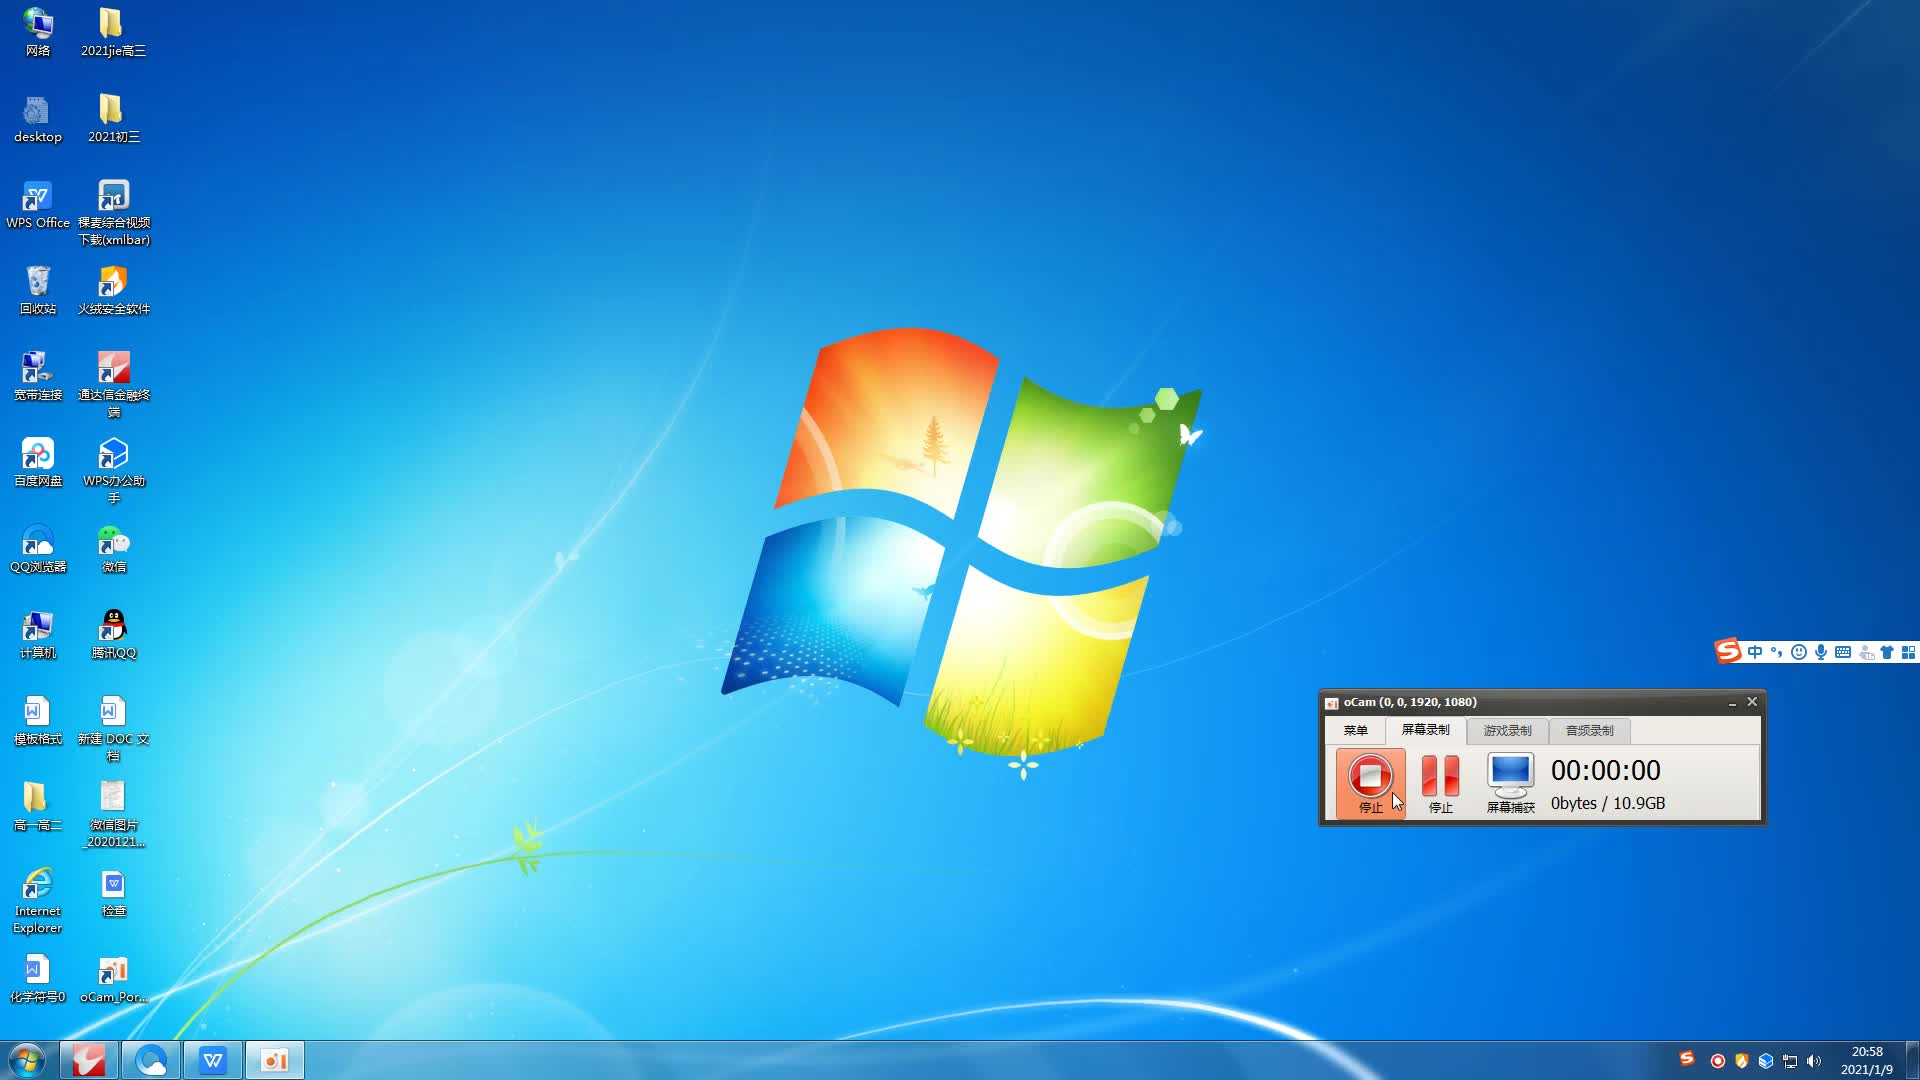Select the 火绒安全软件 desktop shortcut
Image resolution: width=1920 pixels, height=1080 pixels.
[x=113, y=291]
